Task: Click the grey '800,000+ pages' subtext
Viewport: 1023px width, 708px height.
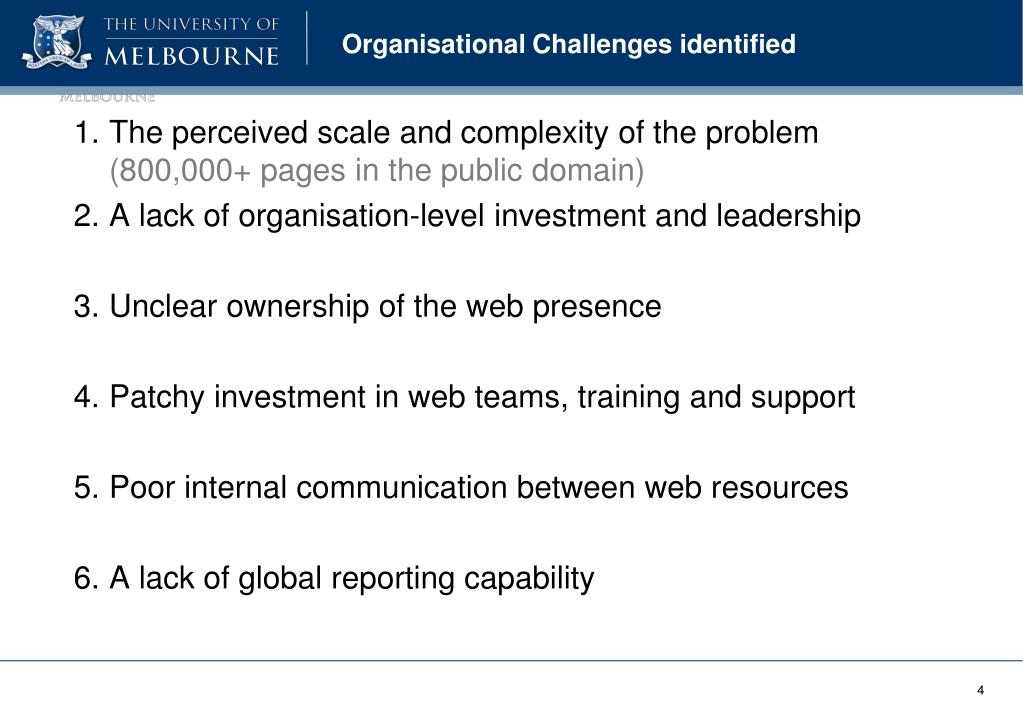Action: 376,171
